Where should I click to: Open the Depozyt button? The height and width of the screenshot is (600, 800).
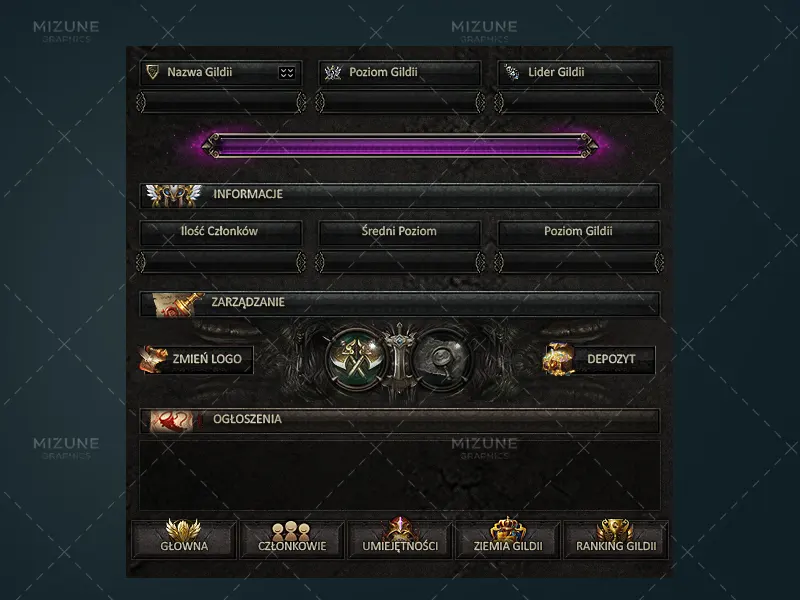(599, 359)
